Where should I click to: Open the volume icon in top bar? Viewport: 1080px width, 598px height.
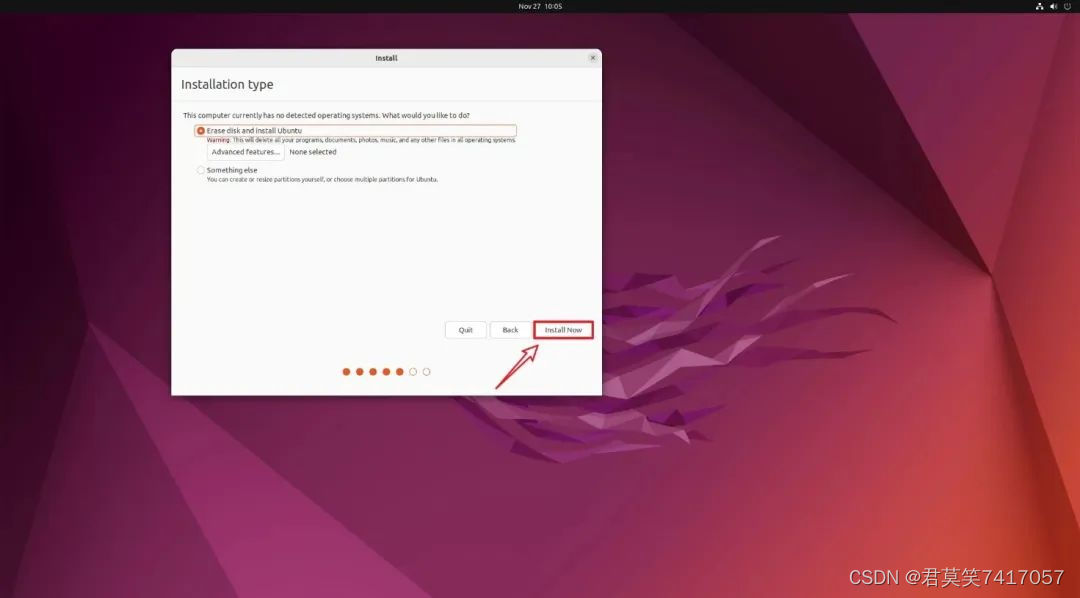pos(1053,6)
